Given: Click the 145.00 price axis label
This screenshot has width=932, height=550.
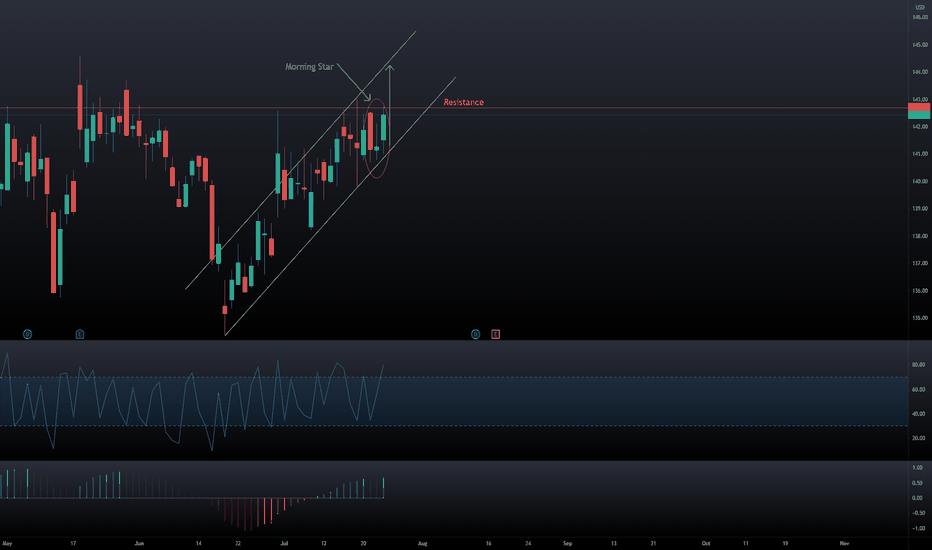Looking at the screenshot, I should pos(920,45).
